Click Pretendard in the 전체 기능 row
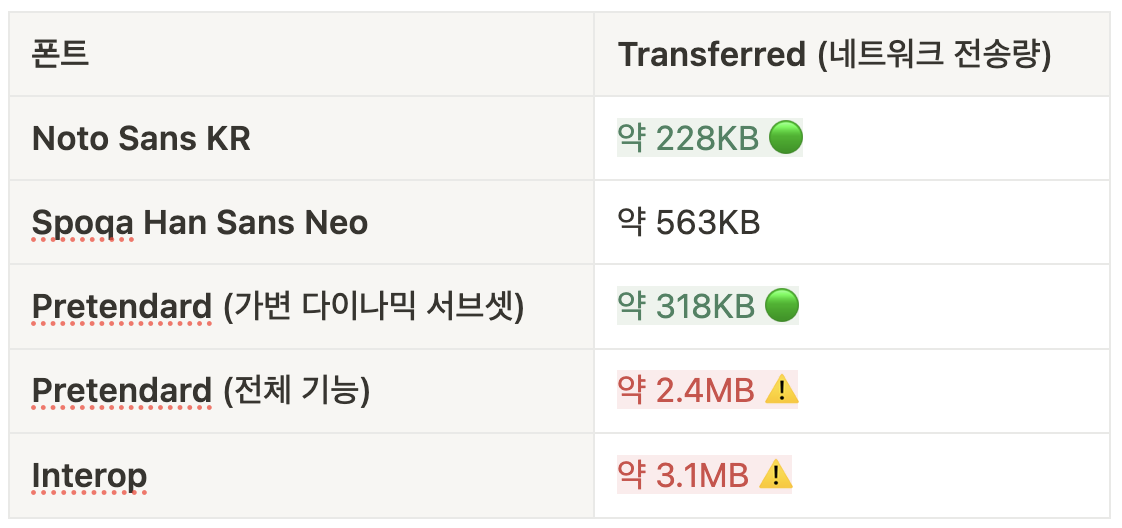The image size is (1122, 528). point(121,391)
